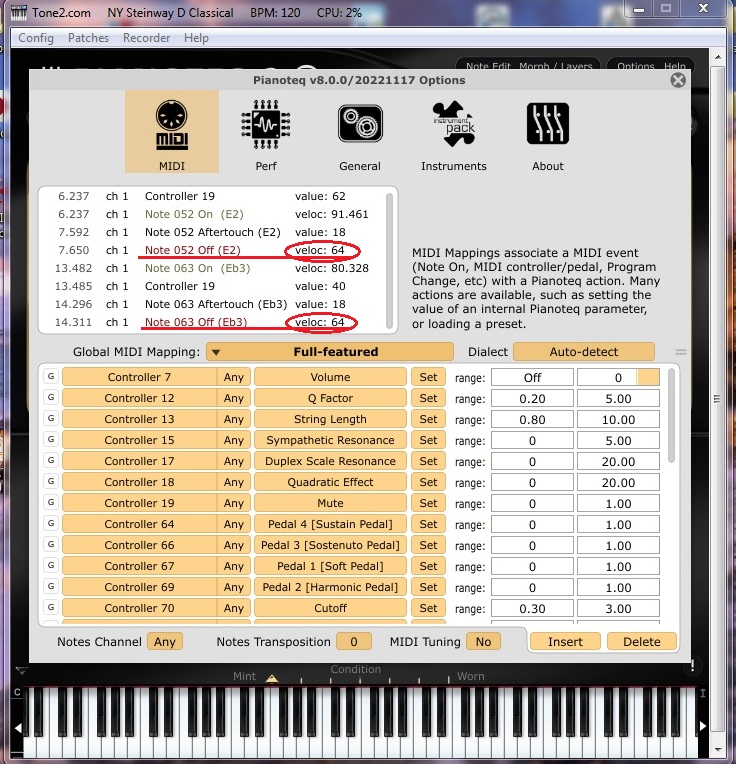Click the Insert mapping button
Screen dimensions: 736x764
pyautogui.click(x=565, y=642)
